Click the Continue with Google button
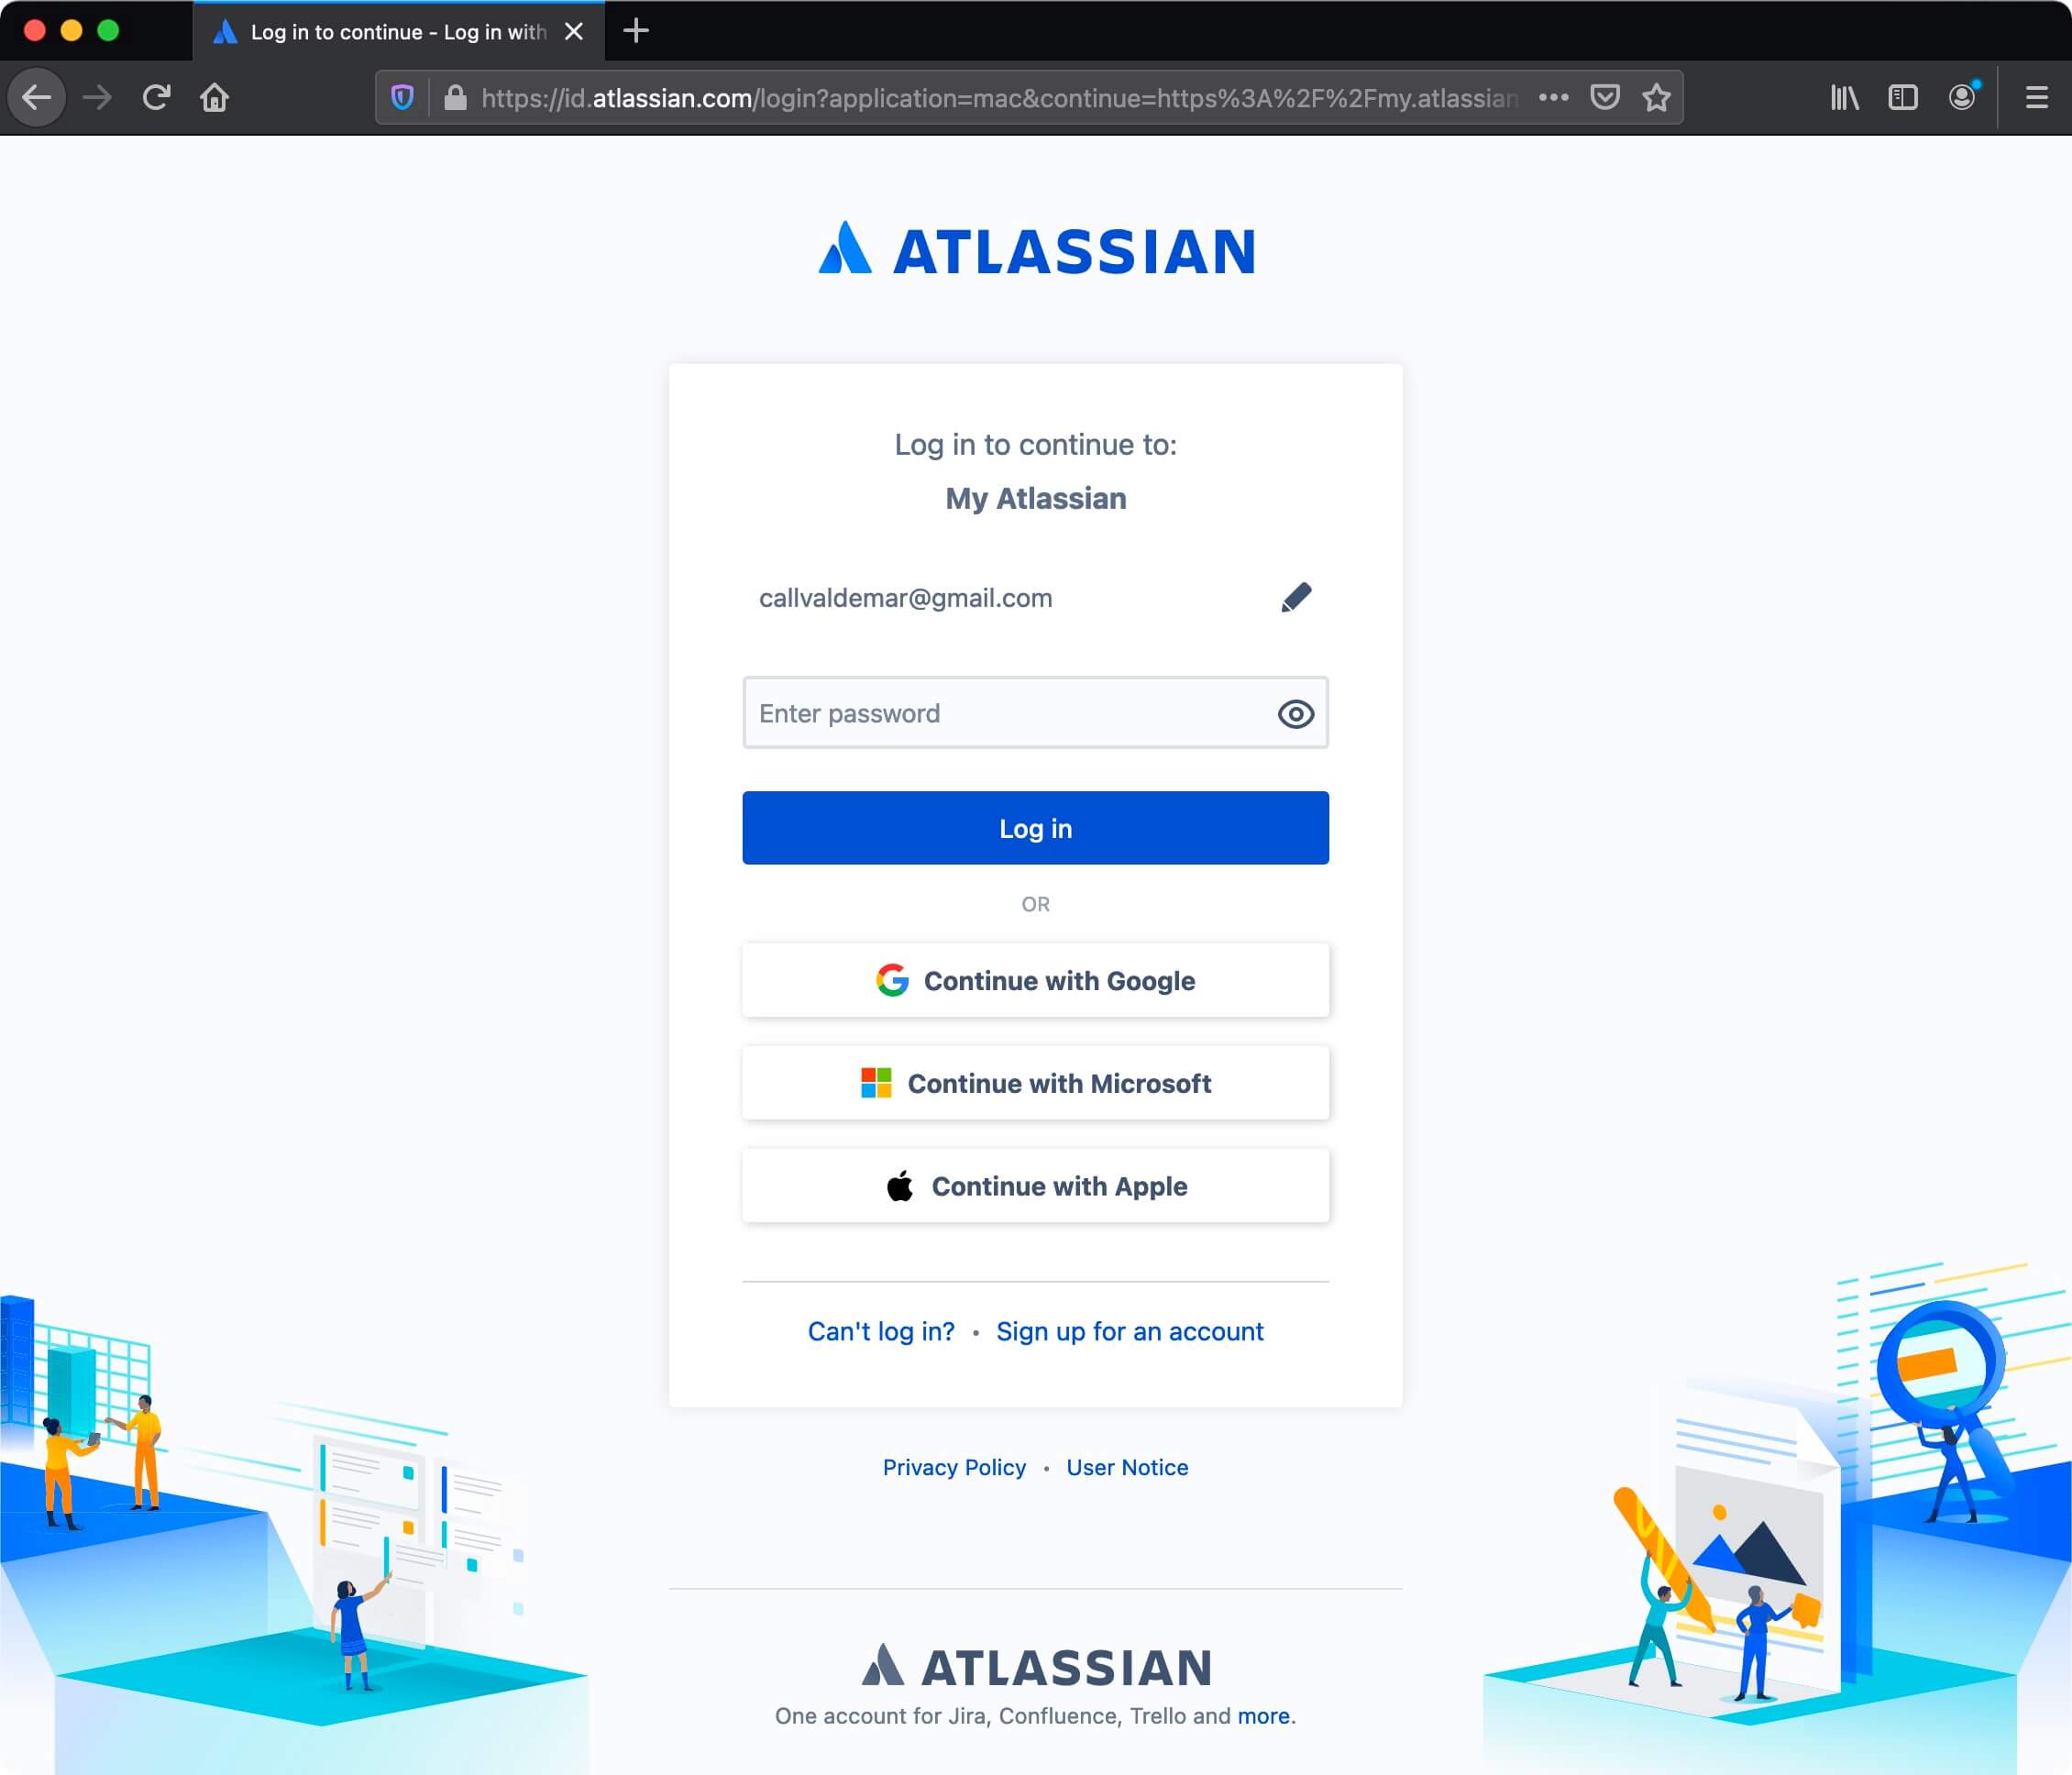This screenshot has width=2072, height=1775. (x=1035, y=979)
